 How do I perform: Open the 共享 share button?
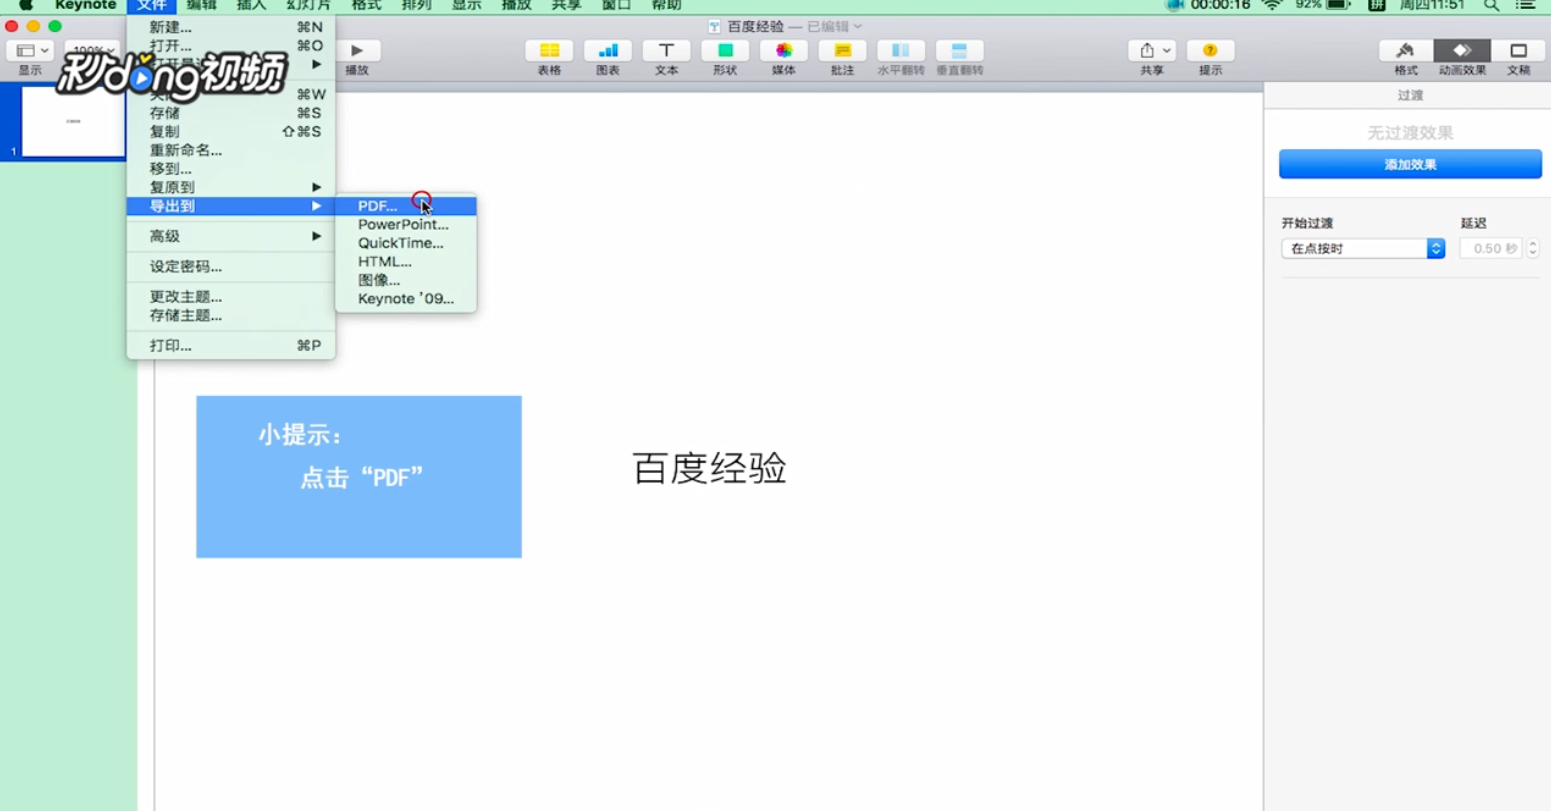point(1152,50)
